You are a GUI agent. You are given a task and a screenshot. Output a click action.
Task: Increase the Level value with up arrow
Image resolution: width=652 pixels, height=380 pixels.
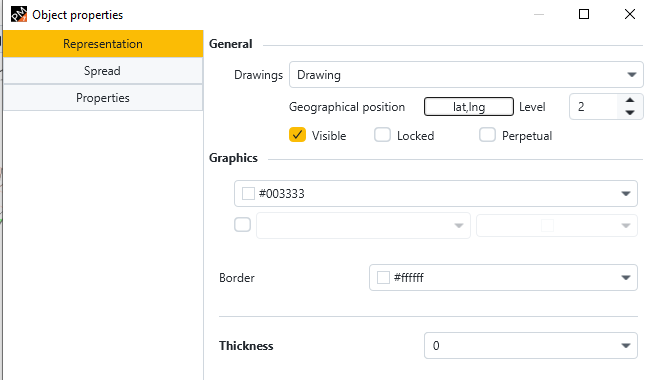click(x=630, y=100)
